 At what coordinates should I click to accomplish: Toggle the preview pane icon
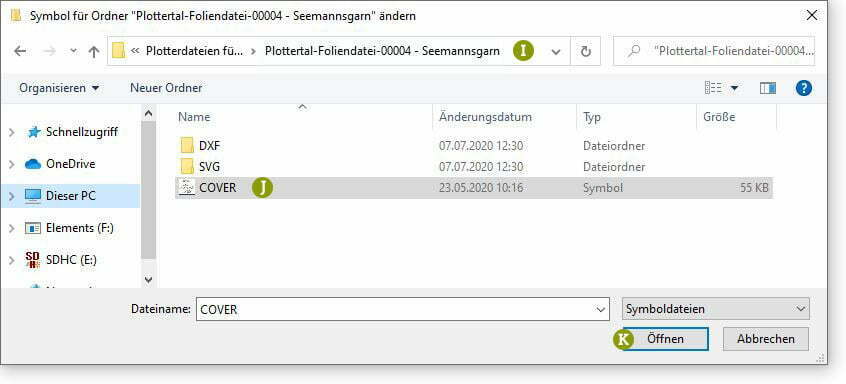[x=768, y=88]
